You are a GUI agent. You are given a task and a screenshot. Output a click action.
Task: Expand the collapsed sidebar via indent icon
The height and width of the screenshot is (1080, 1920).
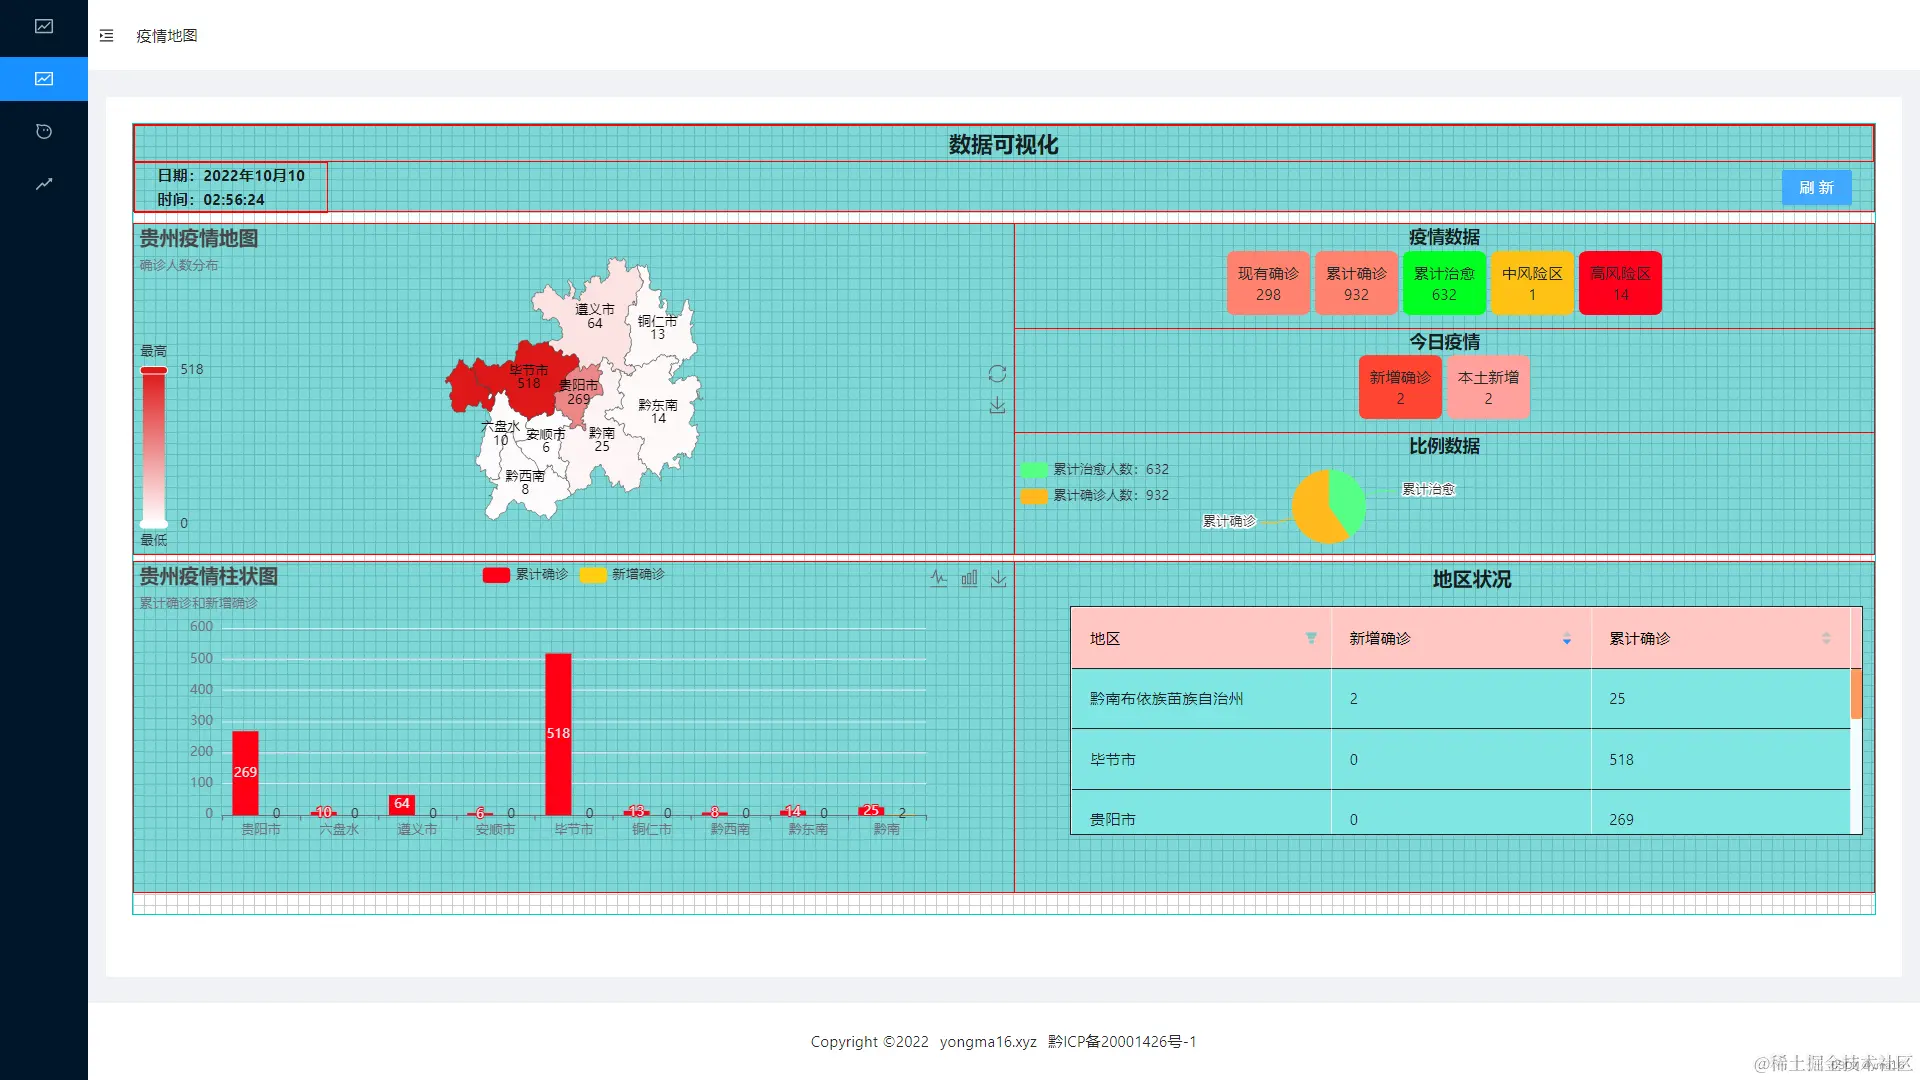[107, 36]
